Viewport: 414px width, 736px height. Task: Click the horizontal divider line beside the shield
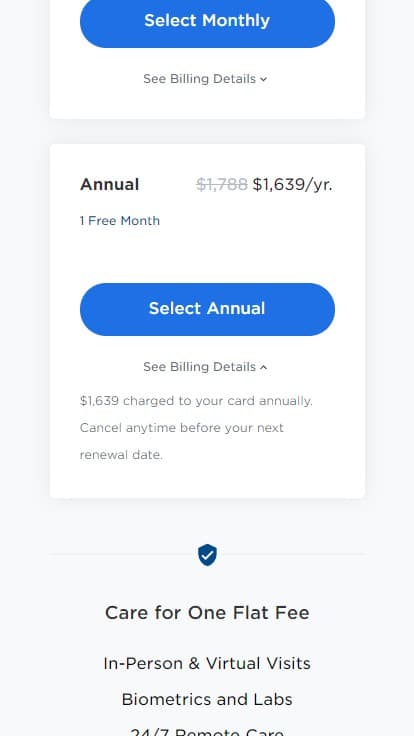(x=122, y=554)
